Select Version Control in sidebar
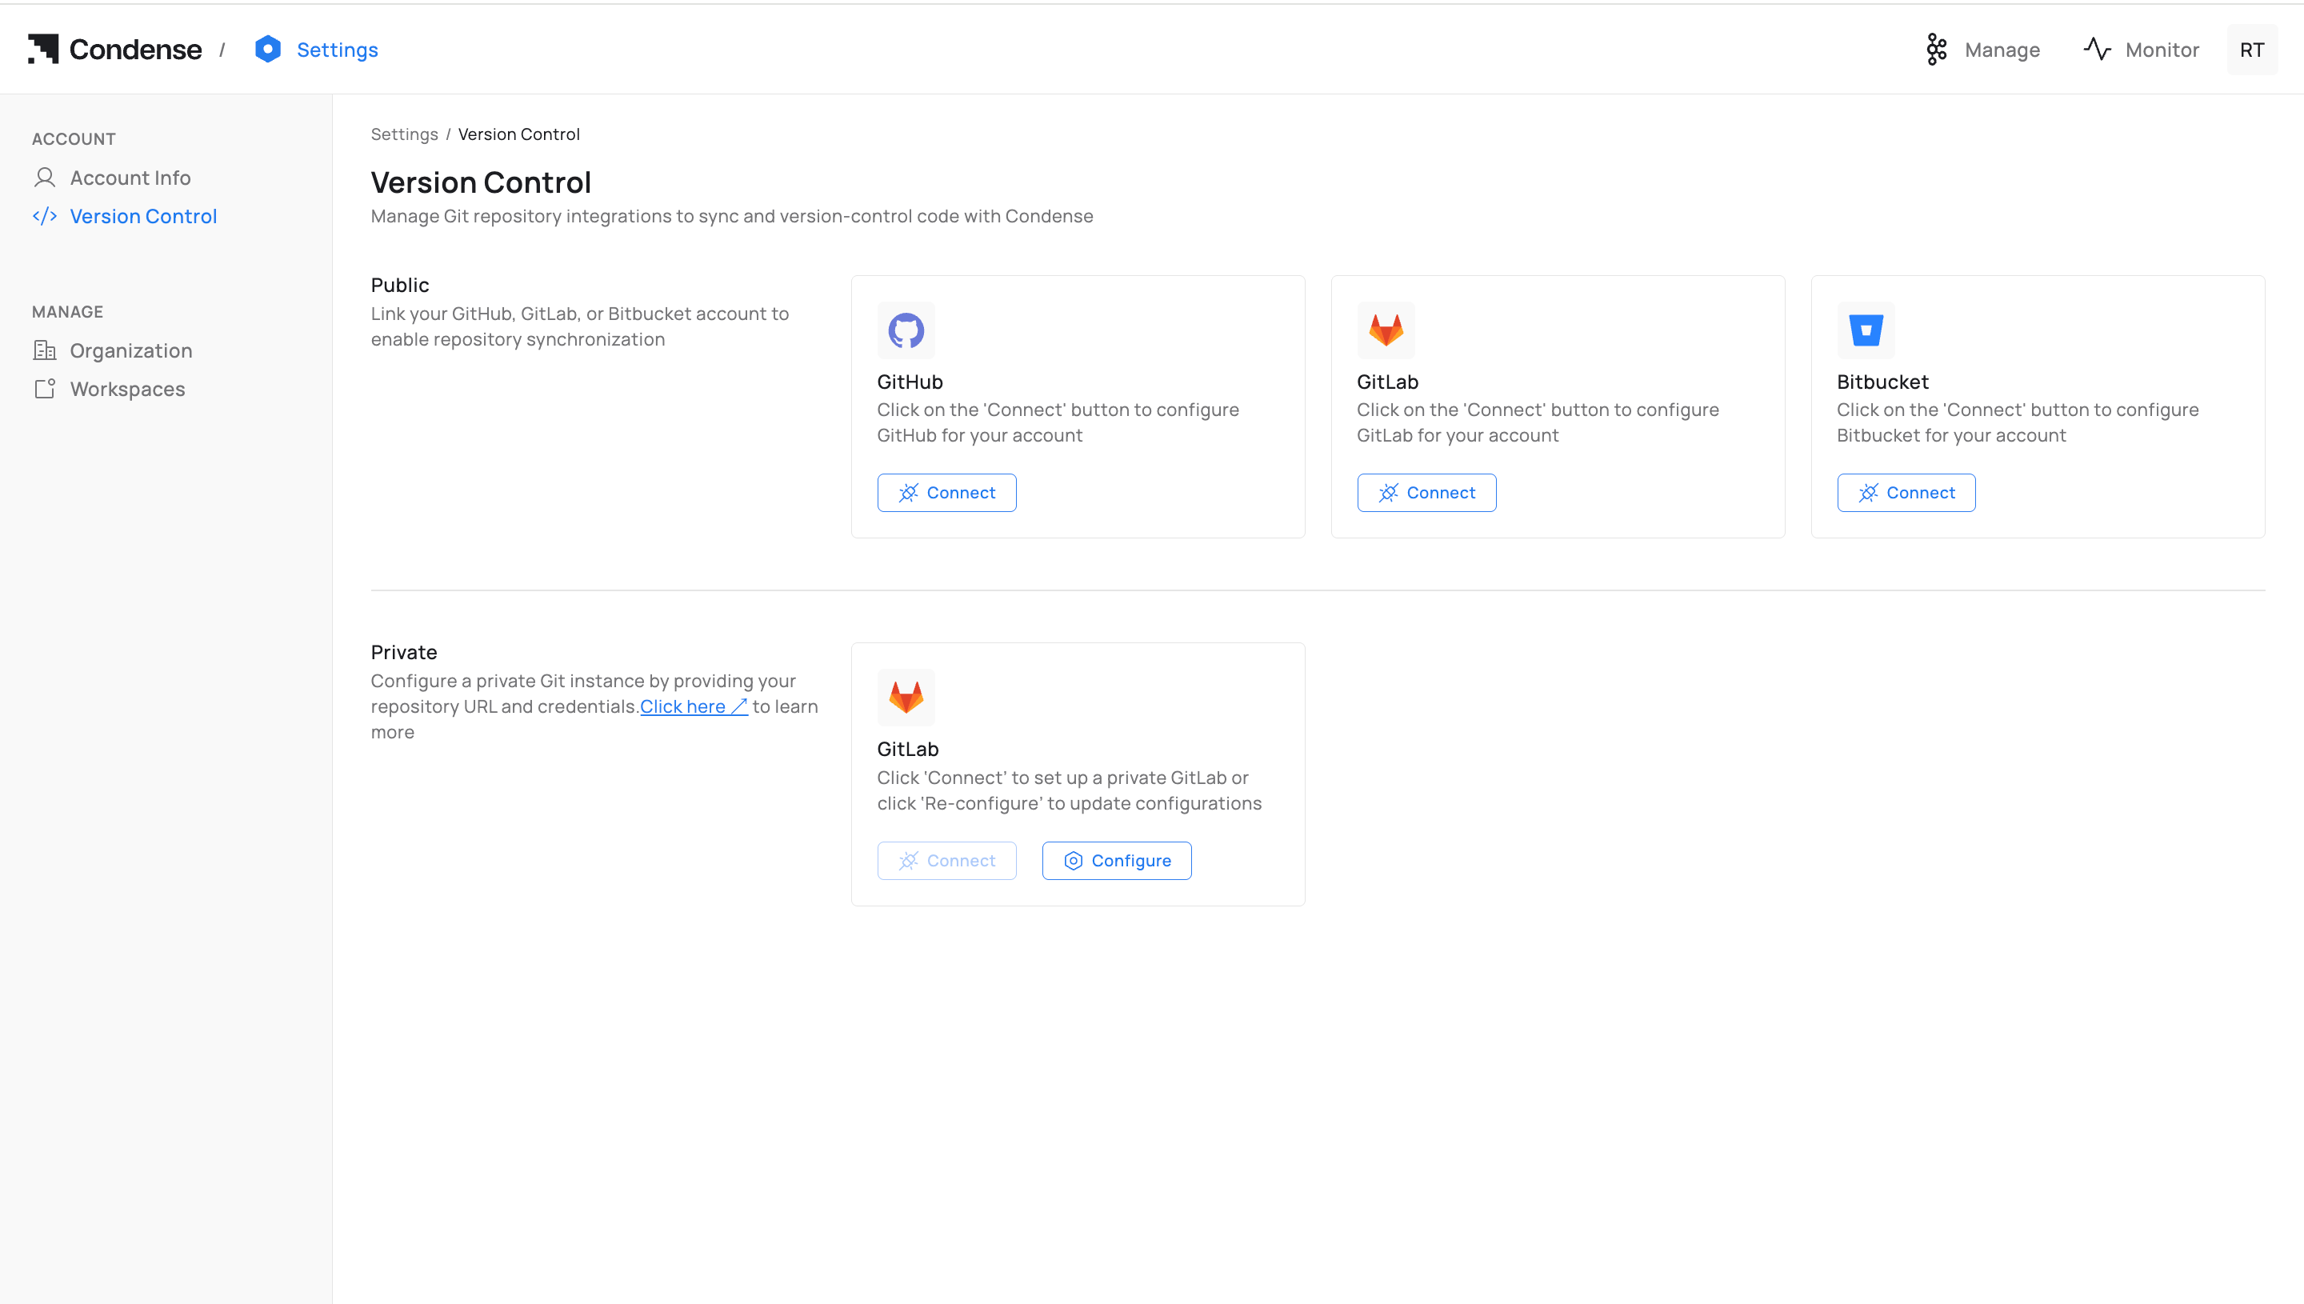Image resolution: width=2304 pixels, height=1304 pixels. coord(143,216)
